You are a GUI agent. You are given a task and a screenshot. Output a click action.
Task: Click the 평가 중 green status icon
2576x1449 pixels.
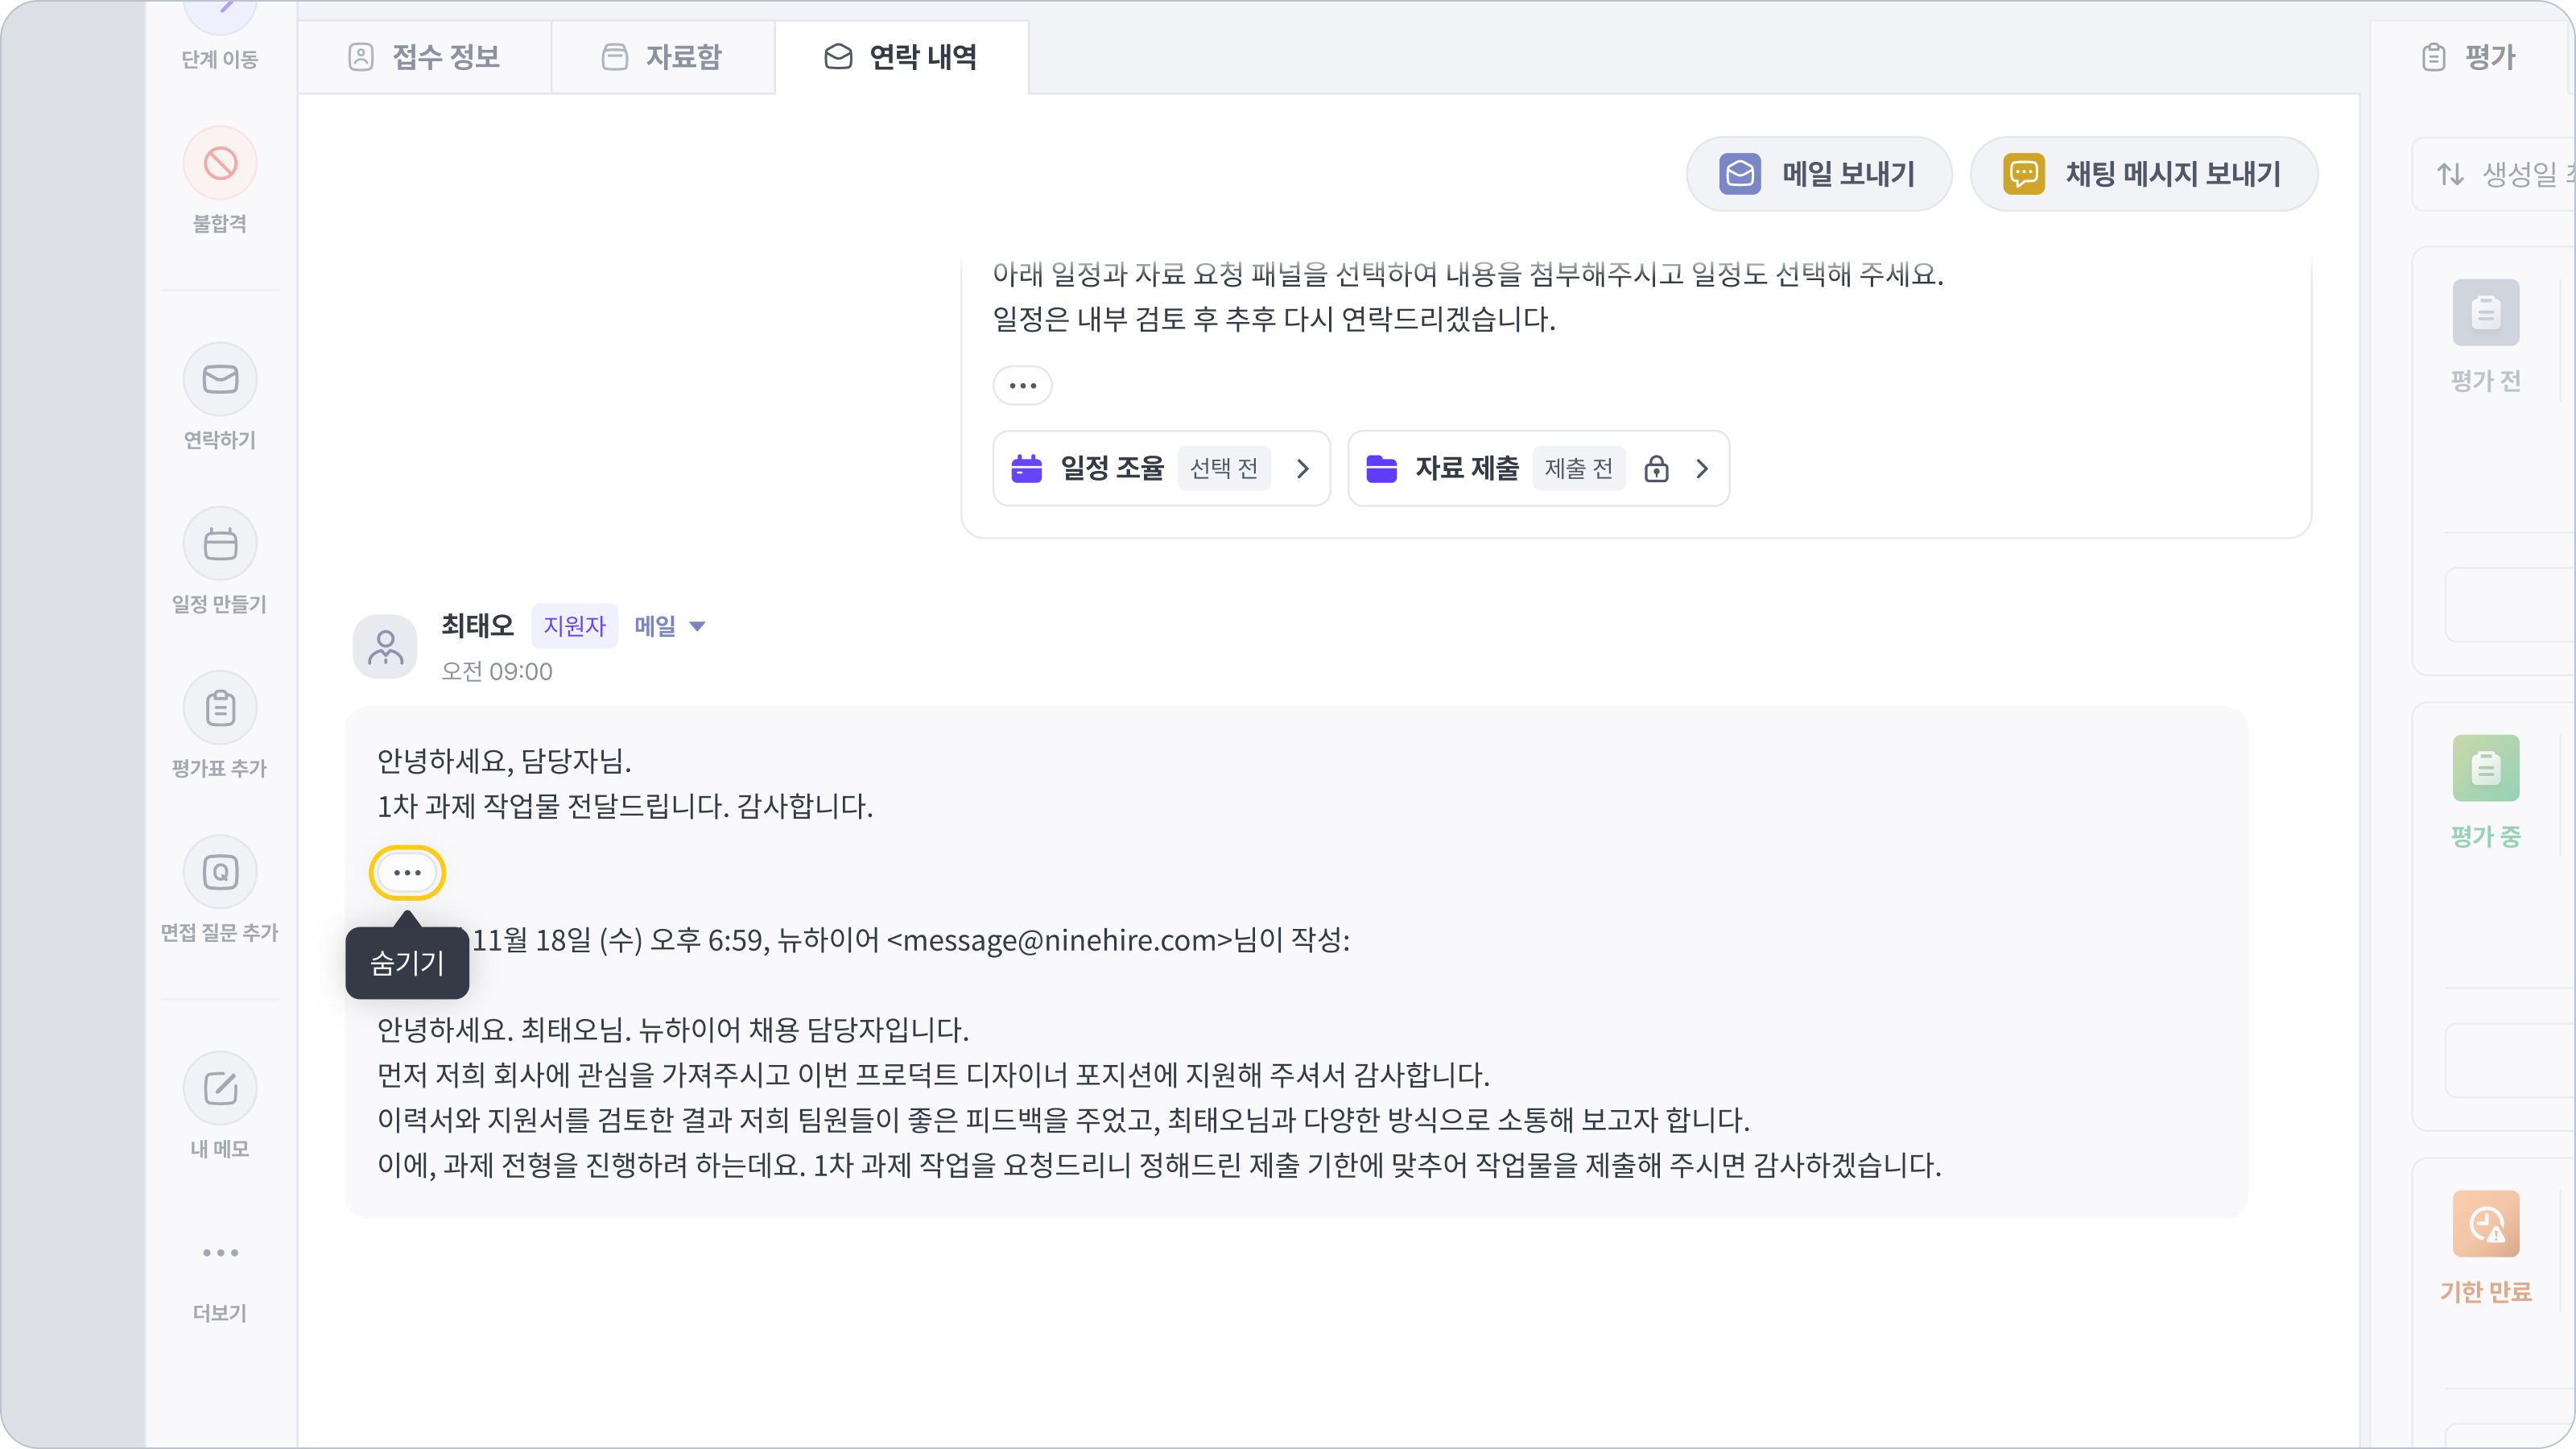(2485, 768)
